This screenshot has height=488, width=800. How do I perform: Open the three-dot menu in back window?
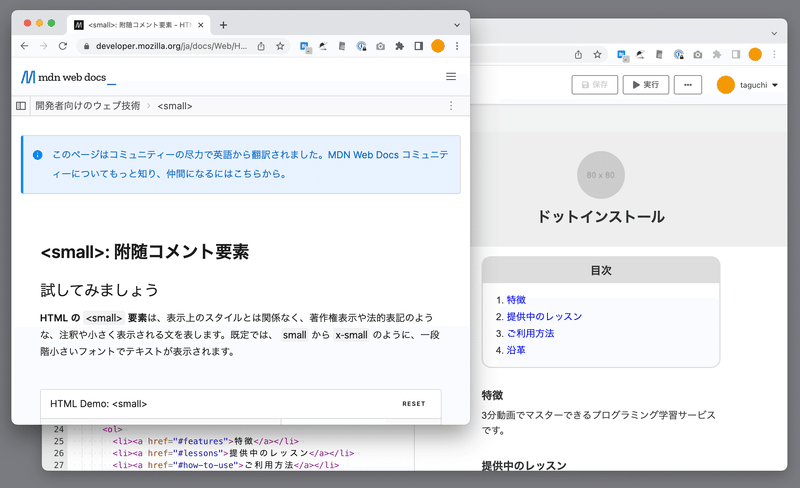(774, 55)
